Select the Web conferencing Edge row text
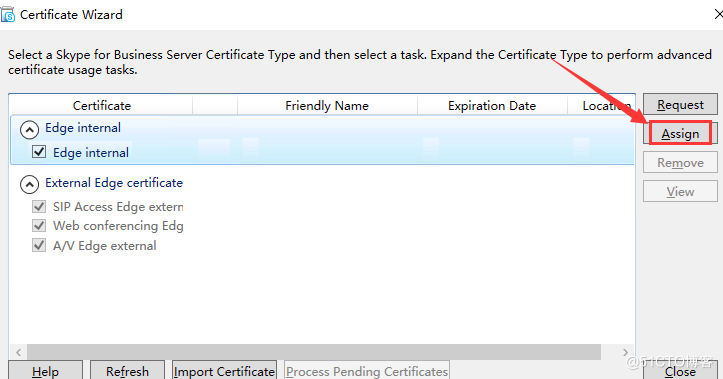 pos(118,226)
